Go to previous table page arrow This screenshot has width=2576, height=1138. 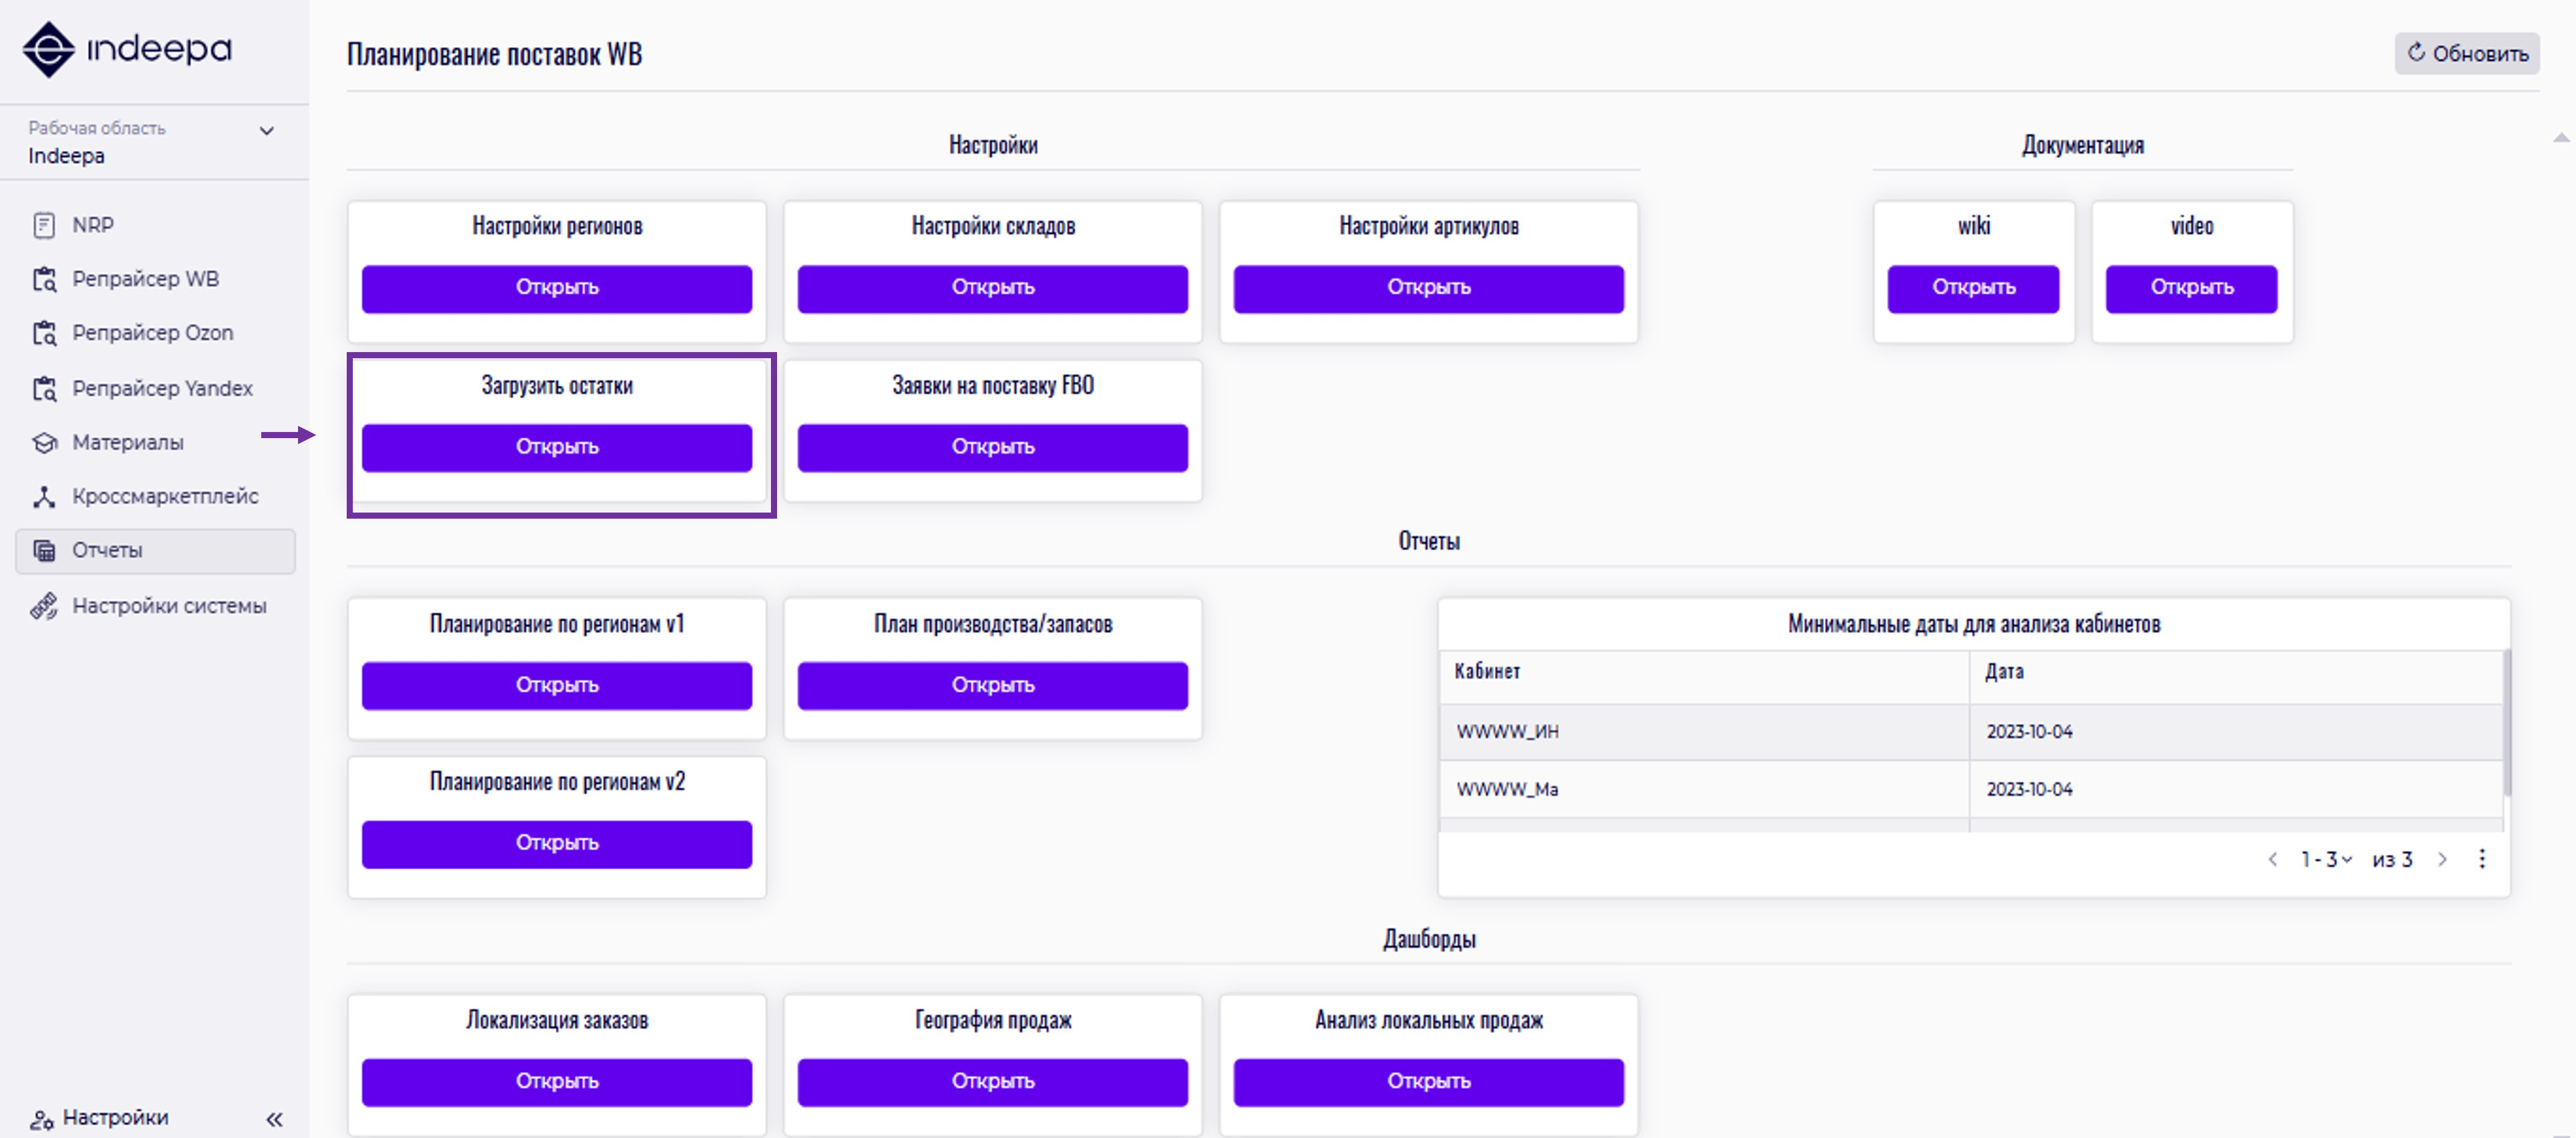(x=2272, y=859)
